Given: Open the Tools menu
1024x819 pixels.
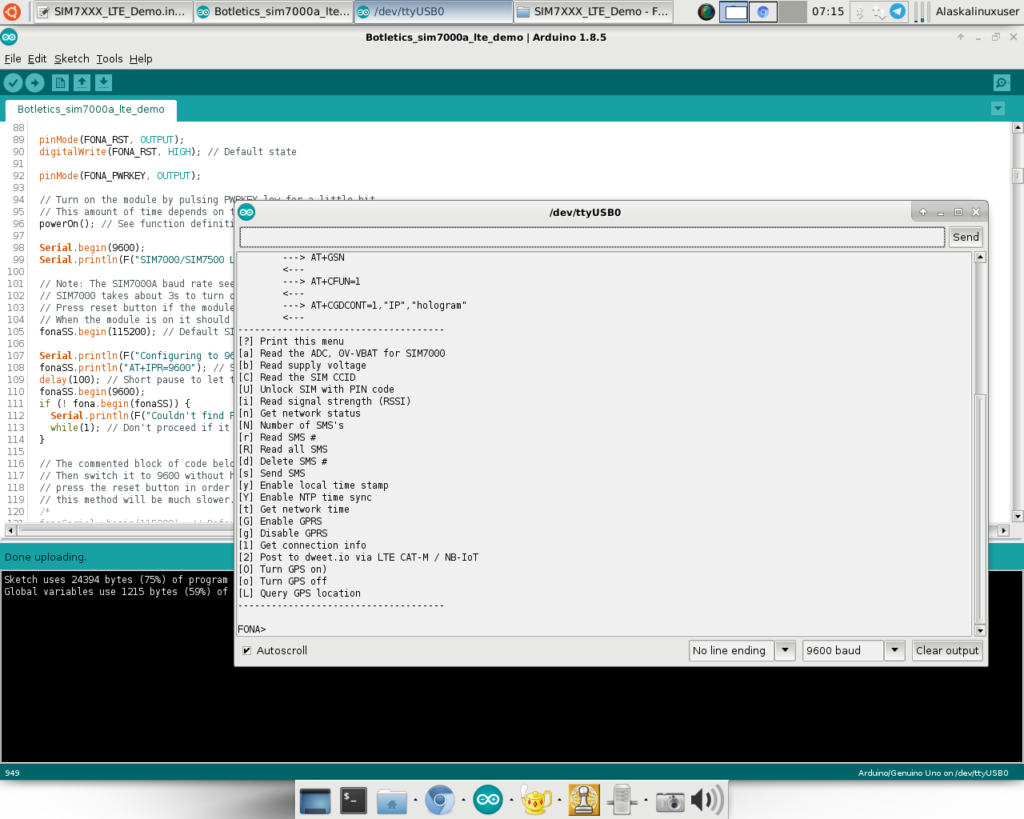Looking at the screenshot, I should (x=109, y=59).
